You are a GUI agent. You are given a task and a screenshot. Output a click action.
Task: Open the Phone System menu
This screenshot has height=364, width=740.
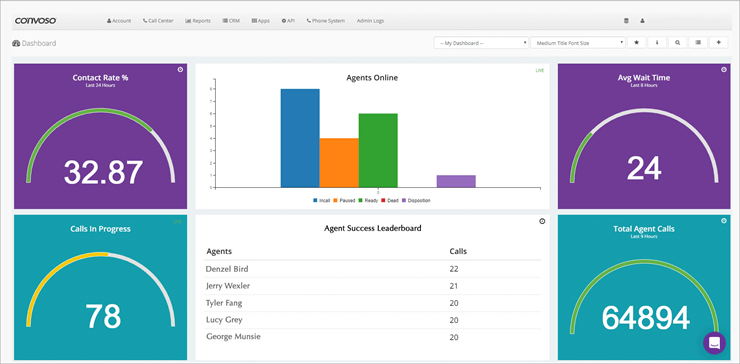[326, 21]
